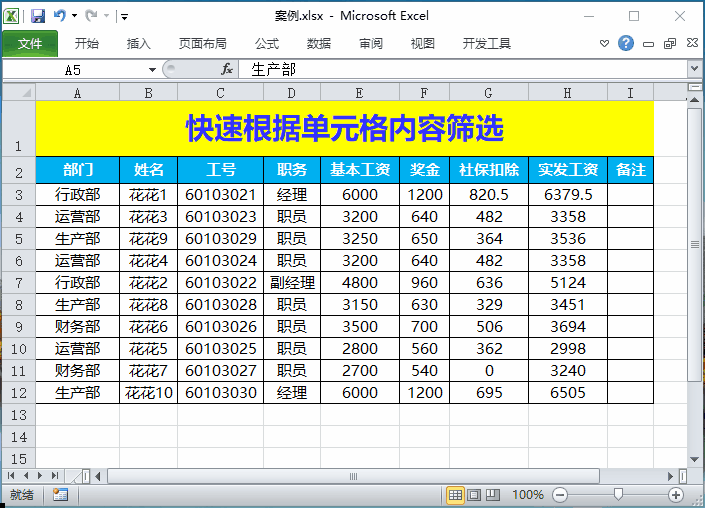Click the 100% zoom level button
Screen dimensions: 705x508
coord(527,494)
